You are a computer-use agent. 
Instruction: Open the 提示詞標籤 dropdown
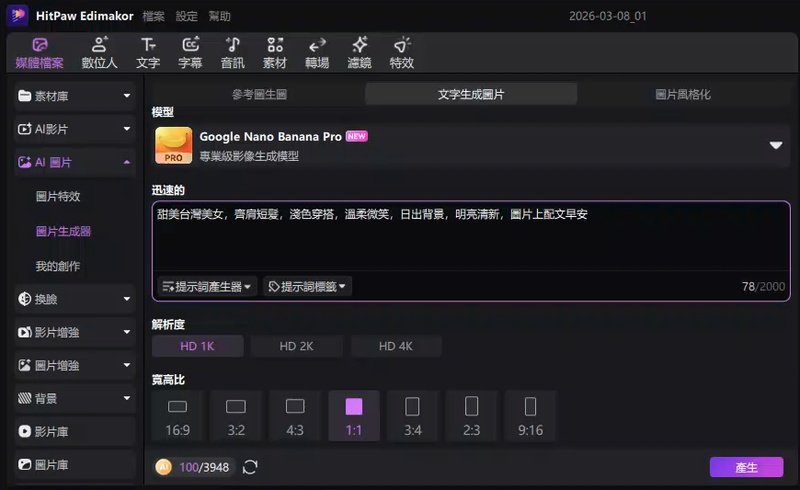pyautogui.click(x=307, y=286)
